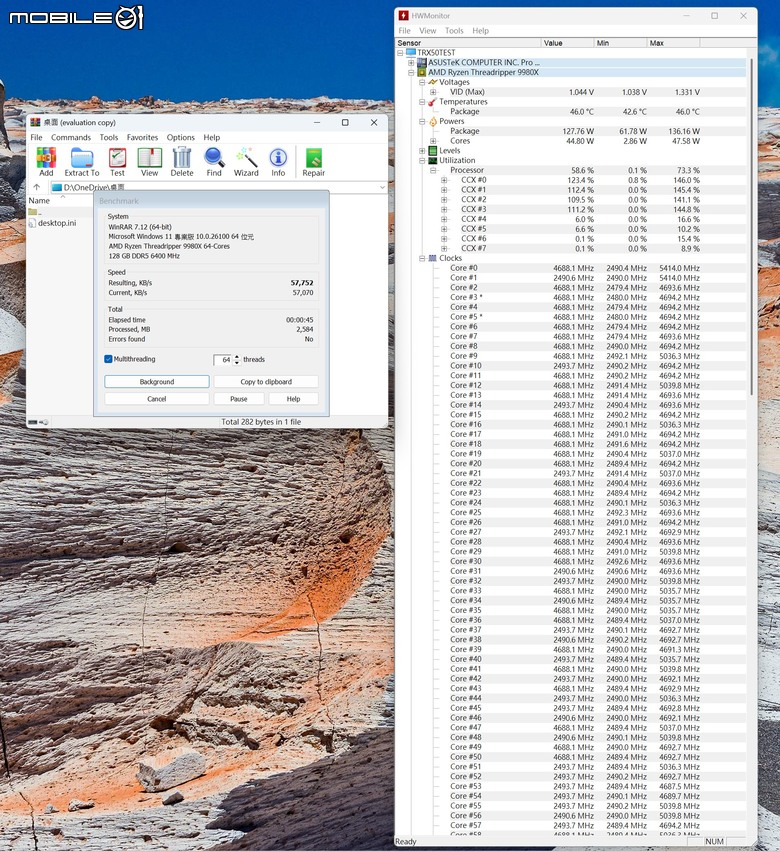Click the threads count input field
The image size is (780, 852).
223,360
